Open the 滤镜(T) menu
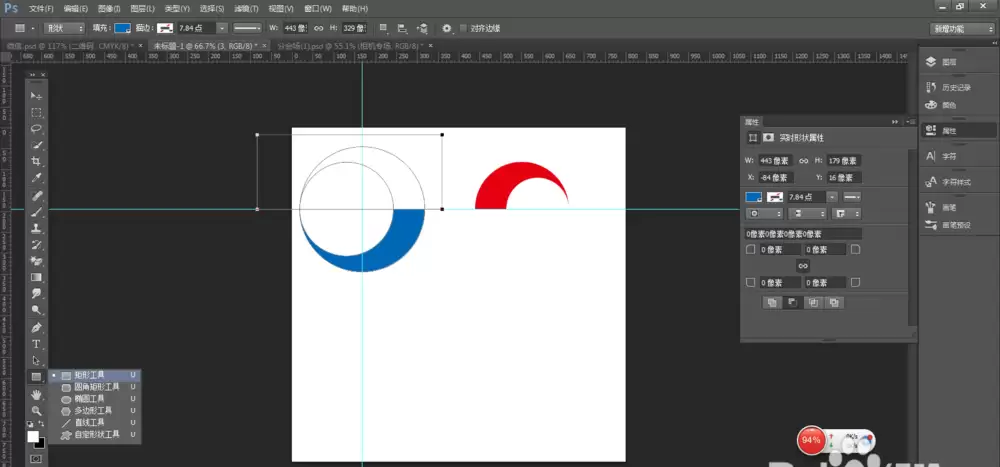The width and height of the screenshot is (1000, 467). tap(246, 9)
